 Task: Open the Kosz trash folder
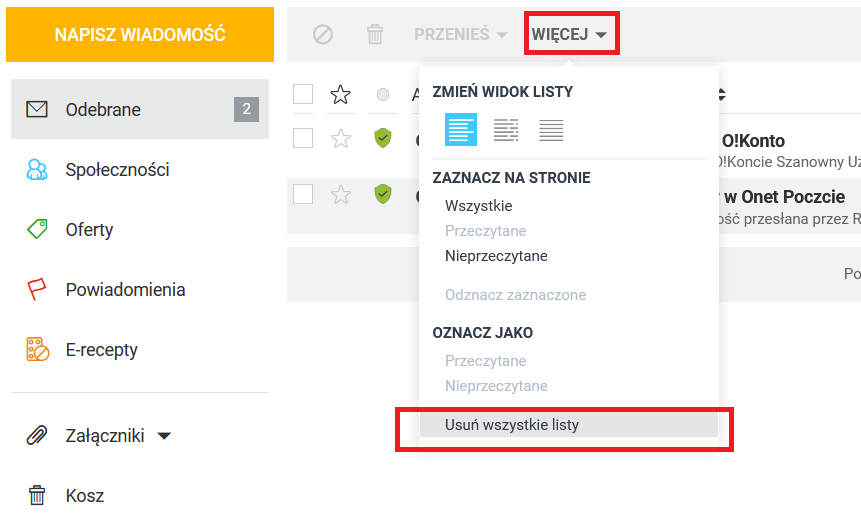pos(85,495)
